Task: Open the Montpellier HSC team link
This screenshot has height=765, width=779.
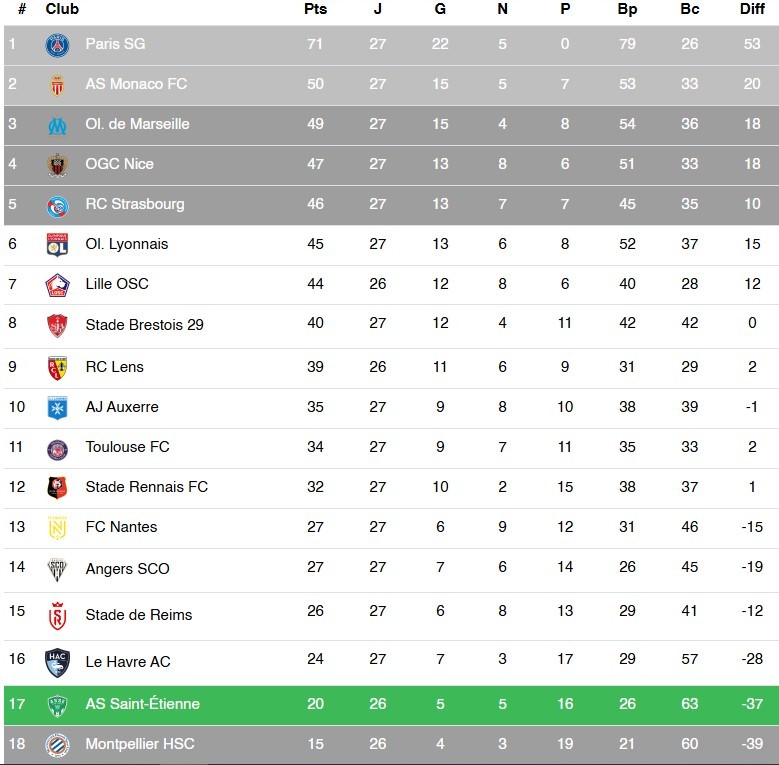Action: pyautogui.click(x=141, y=745)
